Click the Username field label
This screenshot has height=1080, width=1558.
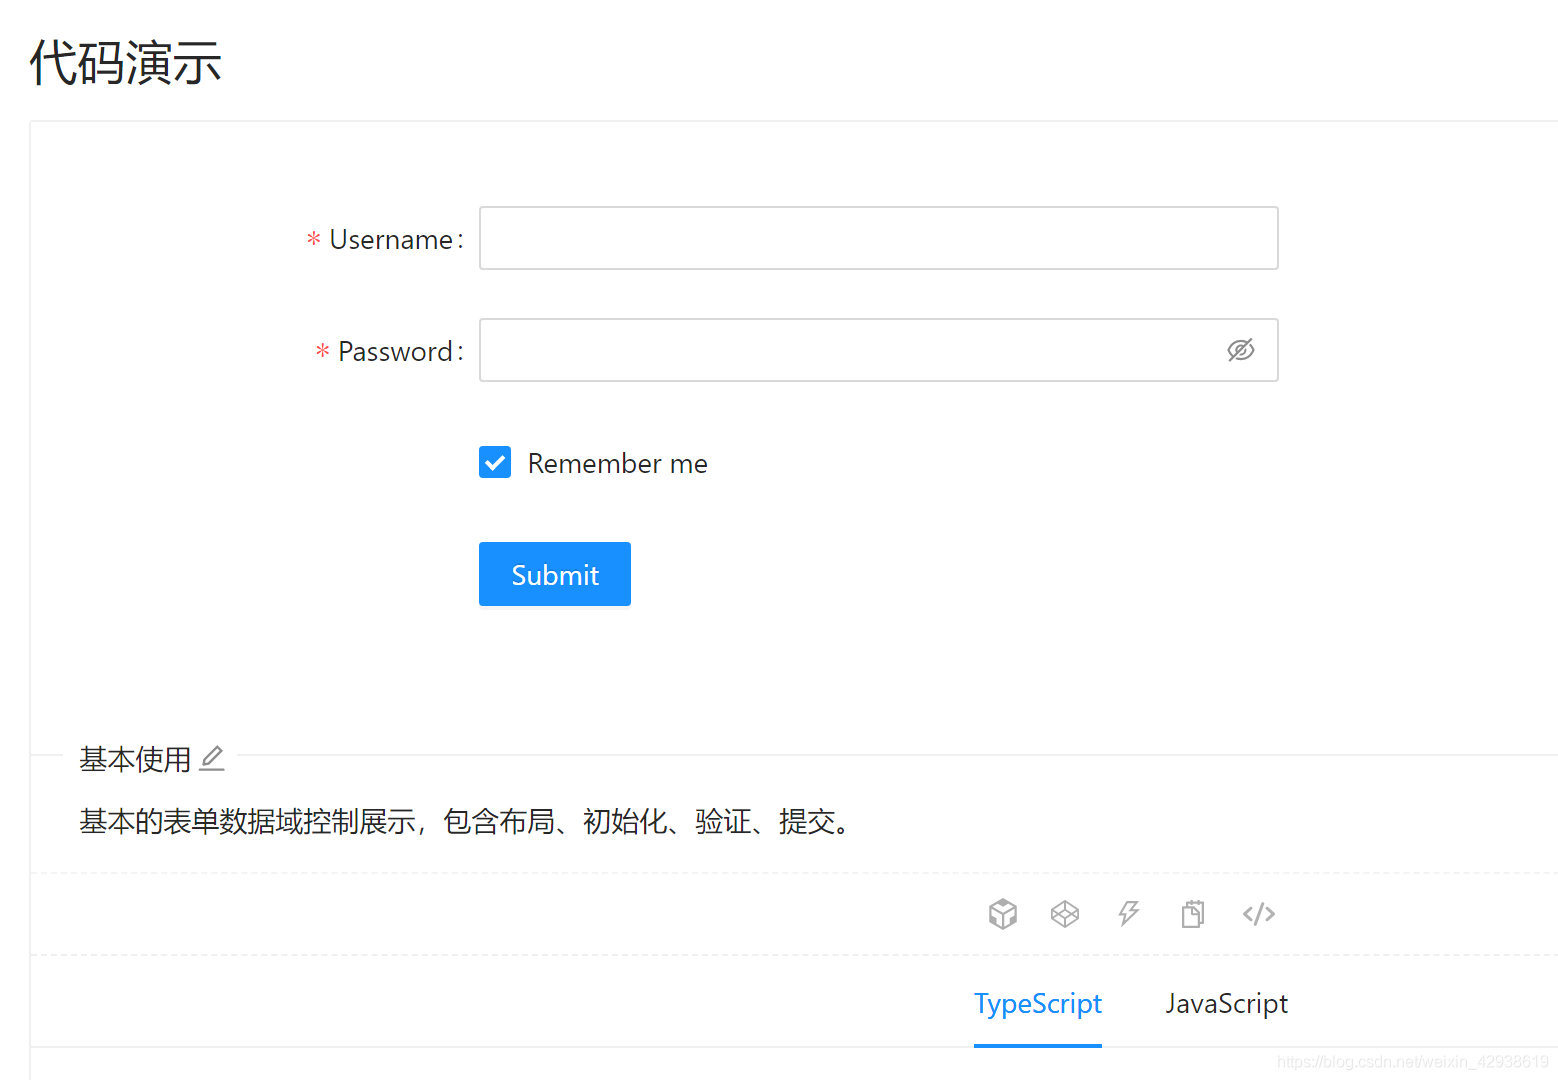(x=391, y=240)
